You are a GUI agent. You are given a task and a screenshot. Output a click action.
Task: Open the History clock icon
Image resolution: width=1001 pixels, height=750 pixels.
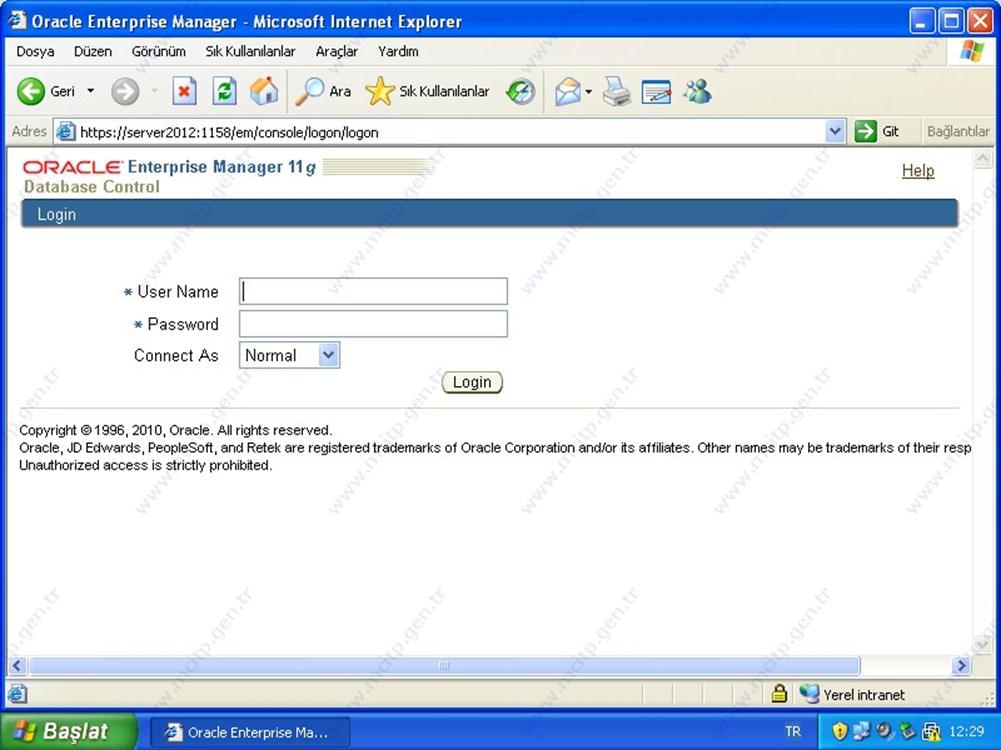(520, 92)
